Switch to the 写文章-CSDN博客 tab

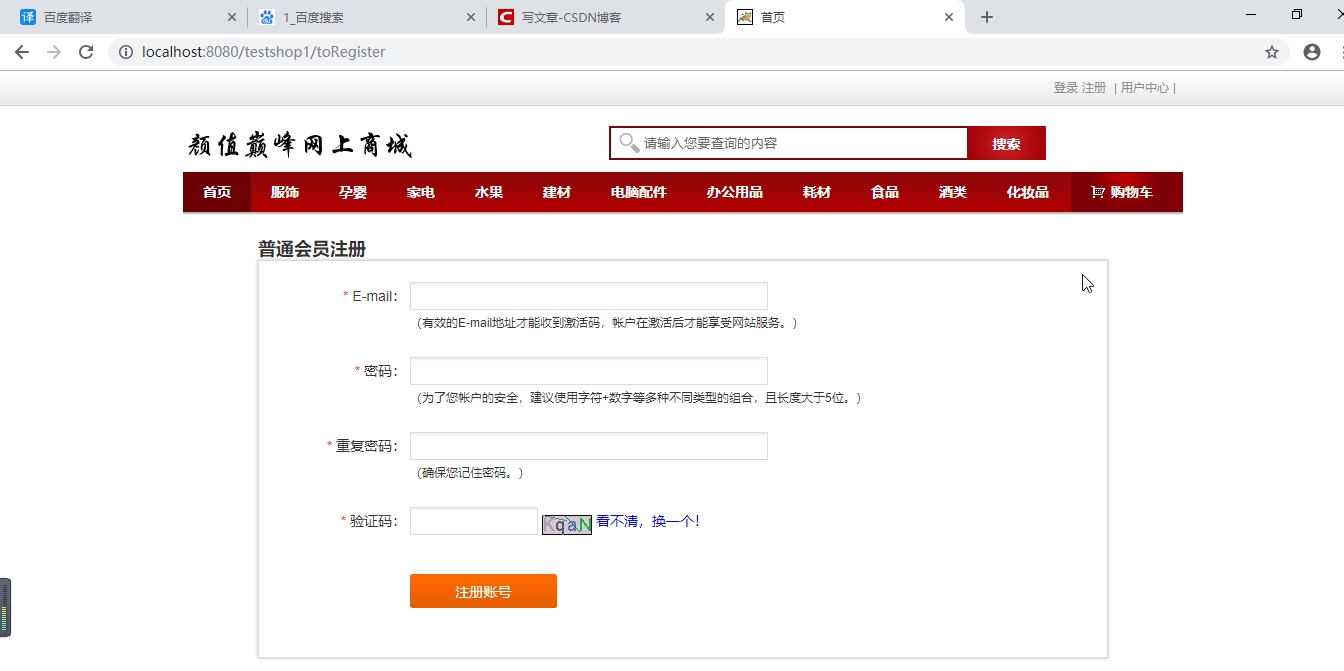(x=571, y=17)
